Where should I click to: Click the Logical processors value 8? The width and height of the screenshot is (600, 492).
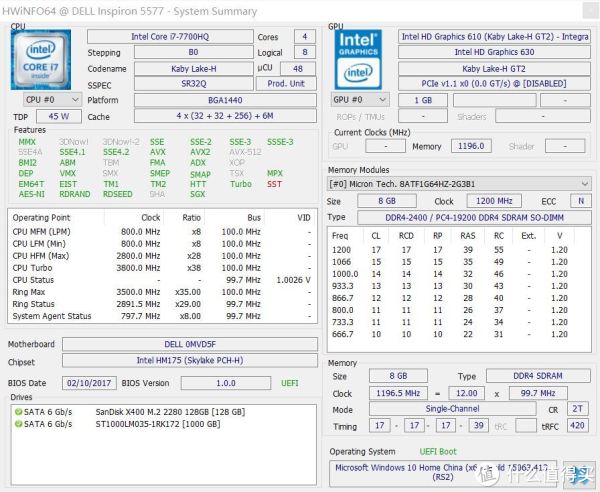click(305, 52)
